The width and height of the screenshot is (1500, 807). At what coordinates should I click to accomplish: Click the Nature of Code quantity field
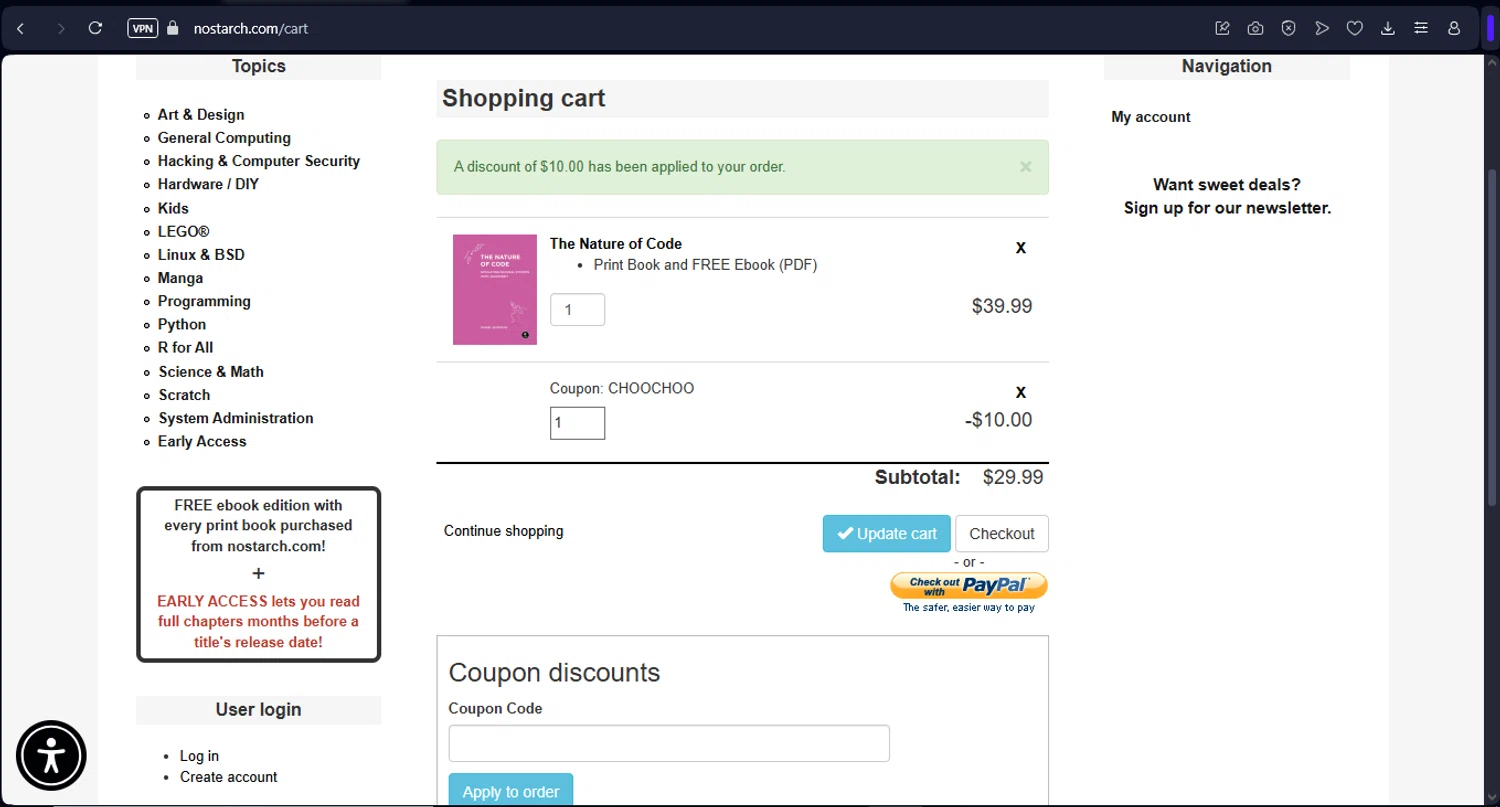click(577, 310)
